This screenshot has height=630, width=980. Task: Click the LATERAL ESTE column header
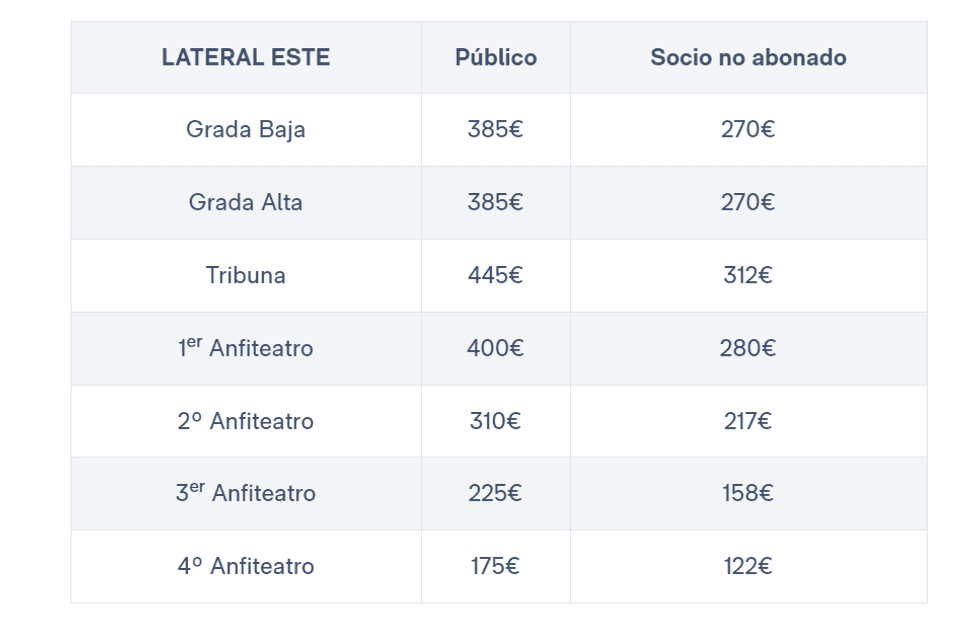(245, 58)
